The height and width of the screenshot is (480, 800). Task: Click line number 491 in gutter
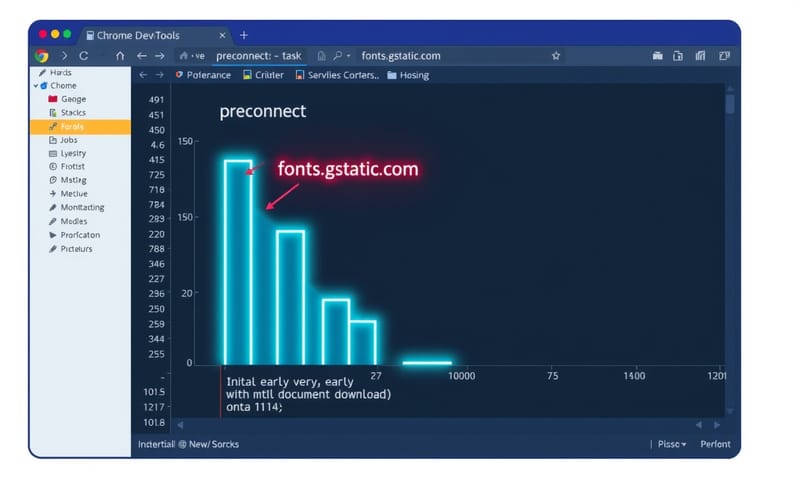(157, 100)
